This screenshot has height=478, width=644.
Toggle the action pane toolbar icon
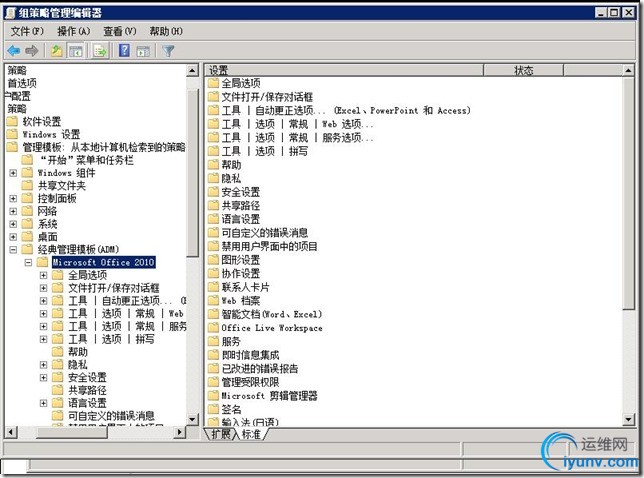143,51
